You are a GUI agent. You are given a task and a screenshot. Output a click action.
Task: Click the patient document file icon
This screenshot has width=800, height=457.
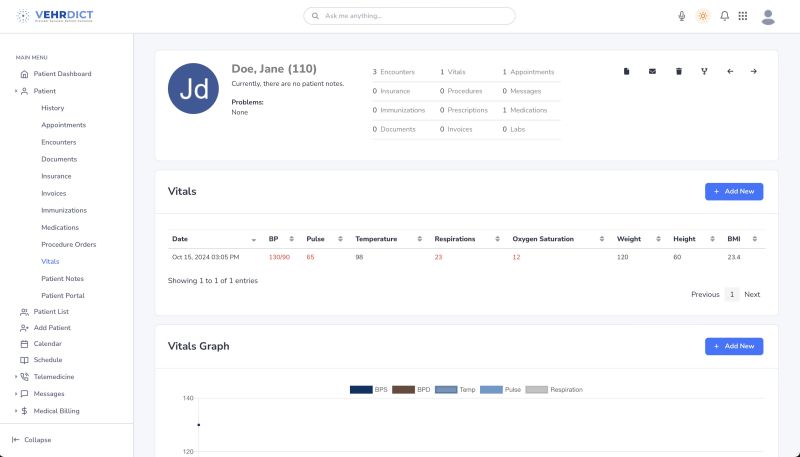pos(627,71)
